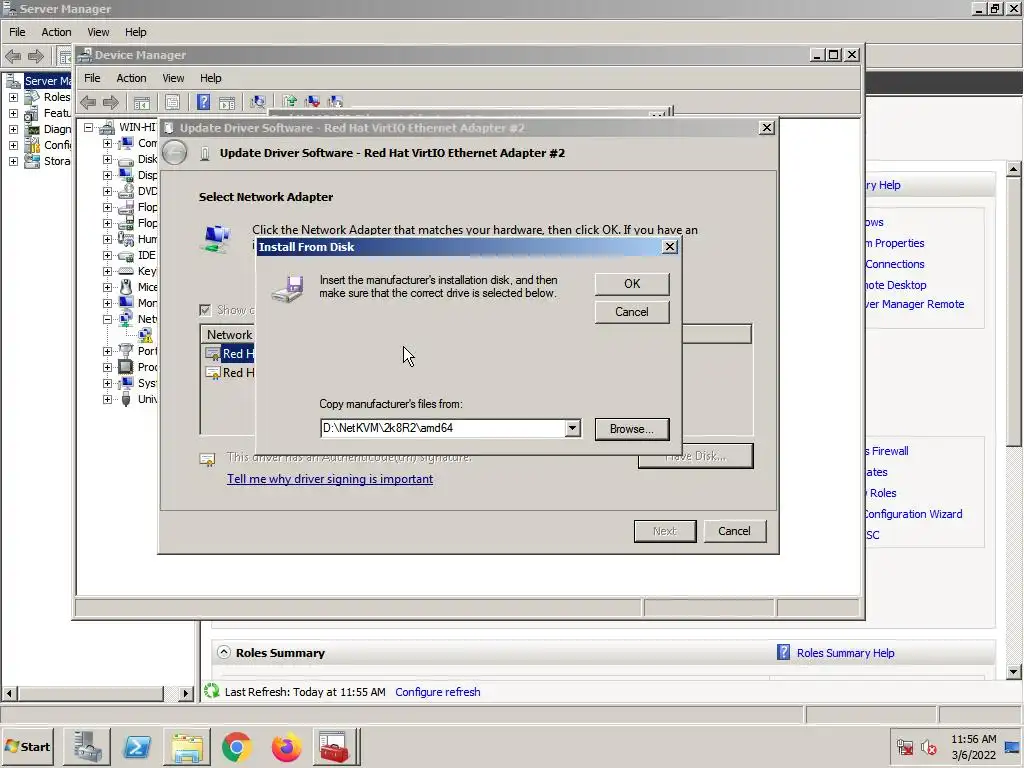The width and height of the screenshot is (1024, 768).
Task: Open Device Manager properties toolbar icon
Action: [172, 102]
